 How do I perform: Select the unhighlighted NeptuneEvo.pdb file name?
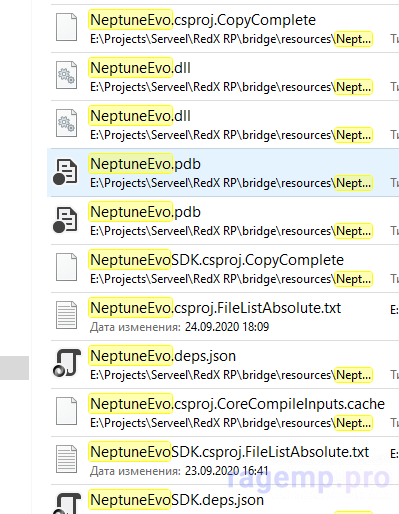click(x=145, y=212)
